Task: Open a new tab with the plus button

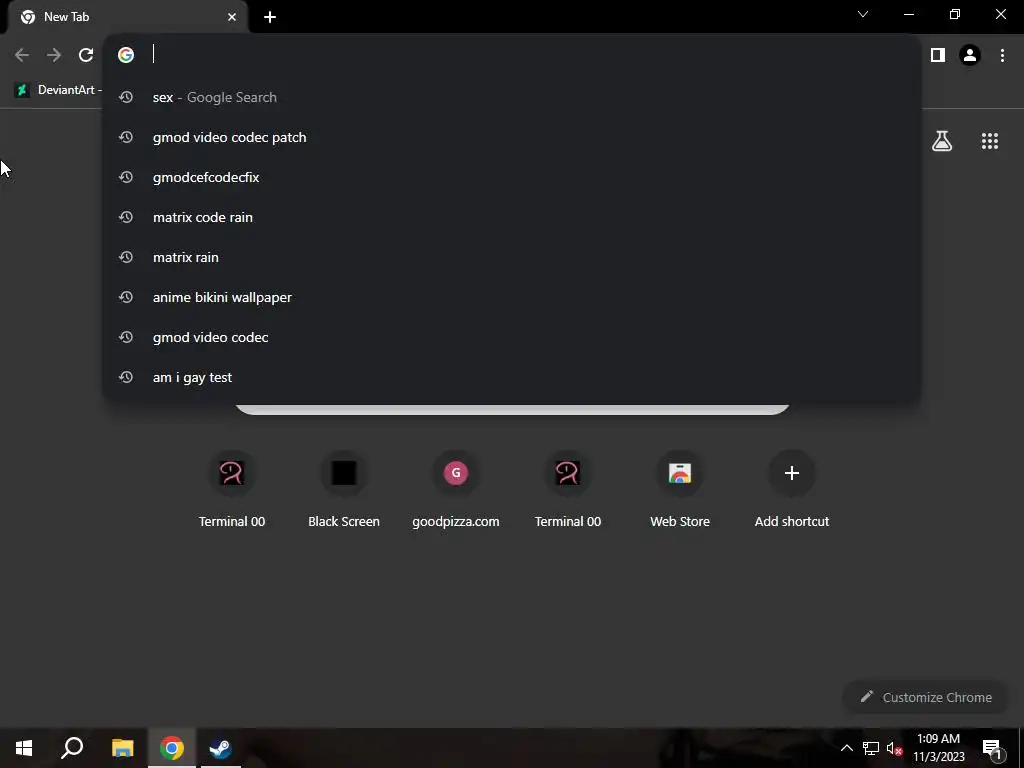Action: [x=270, y=17]
